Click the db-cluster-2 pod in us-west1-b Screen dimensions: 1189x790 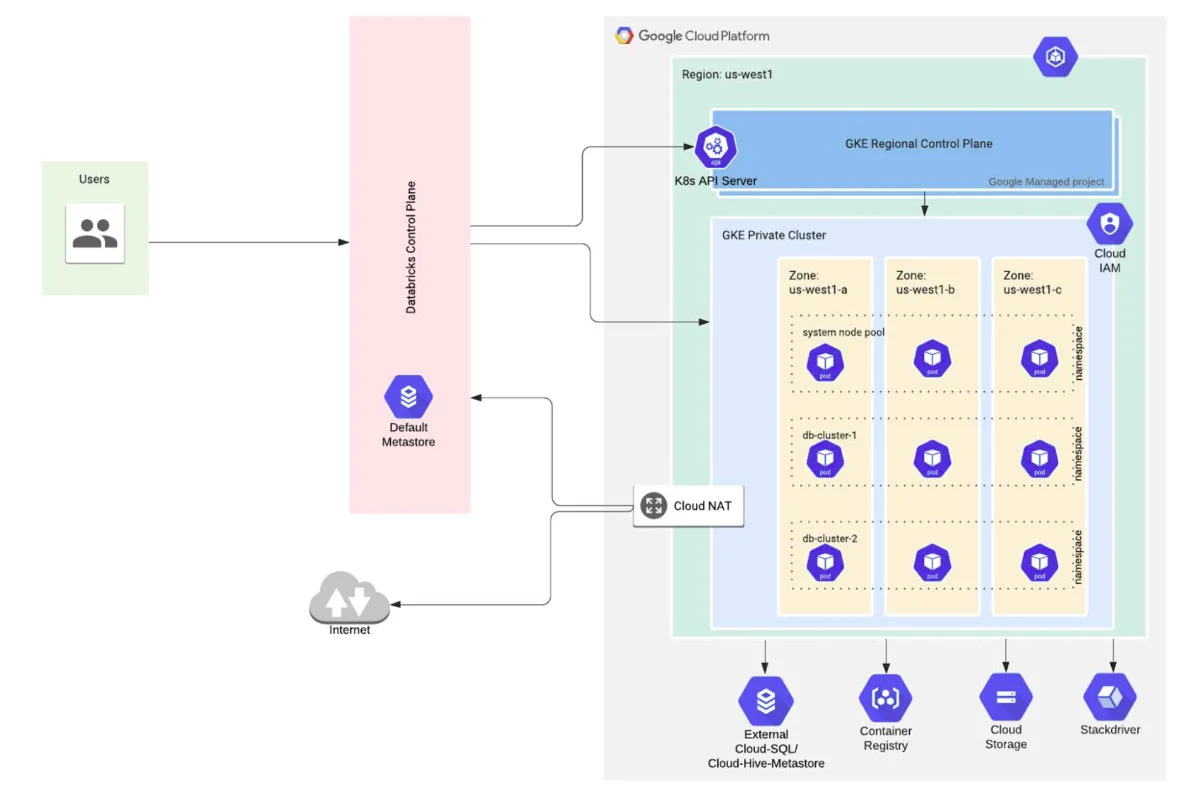932,563
